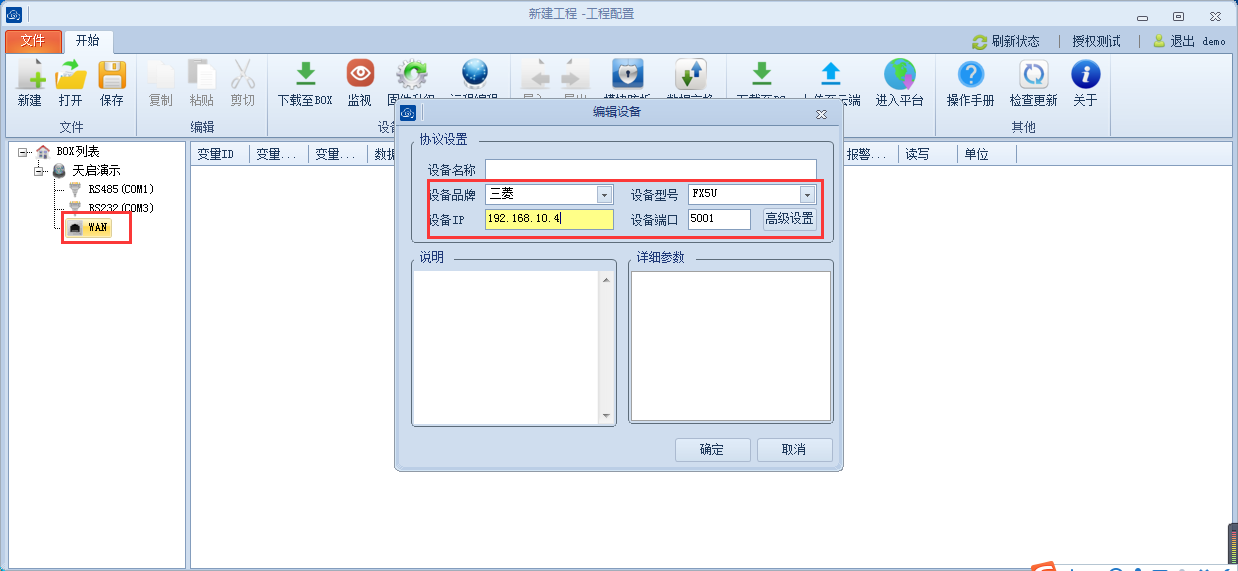
Task: Click the firmware upgrade gear icon
Action: coord(411,75)
